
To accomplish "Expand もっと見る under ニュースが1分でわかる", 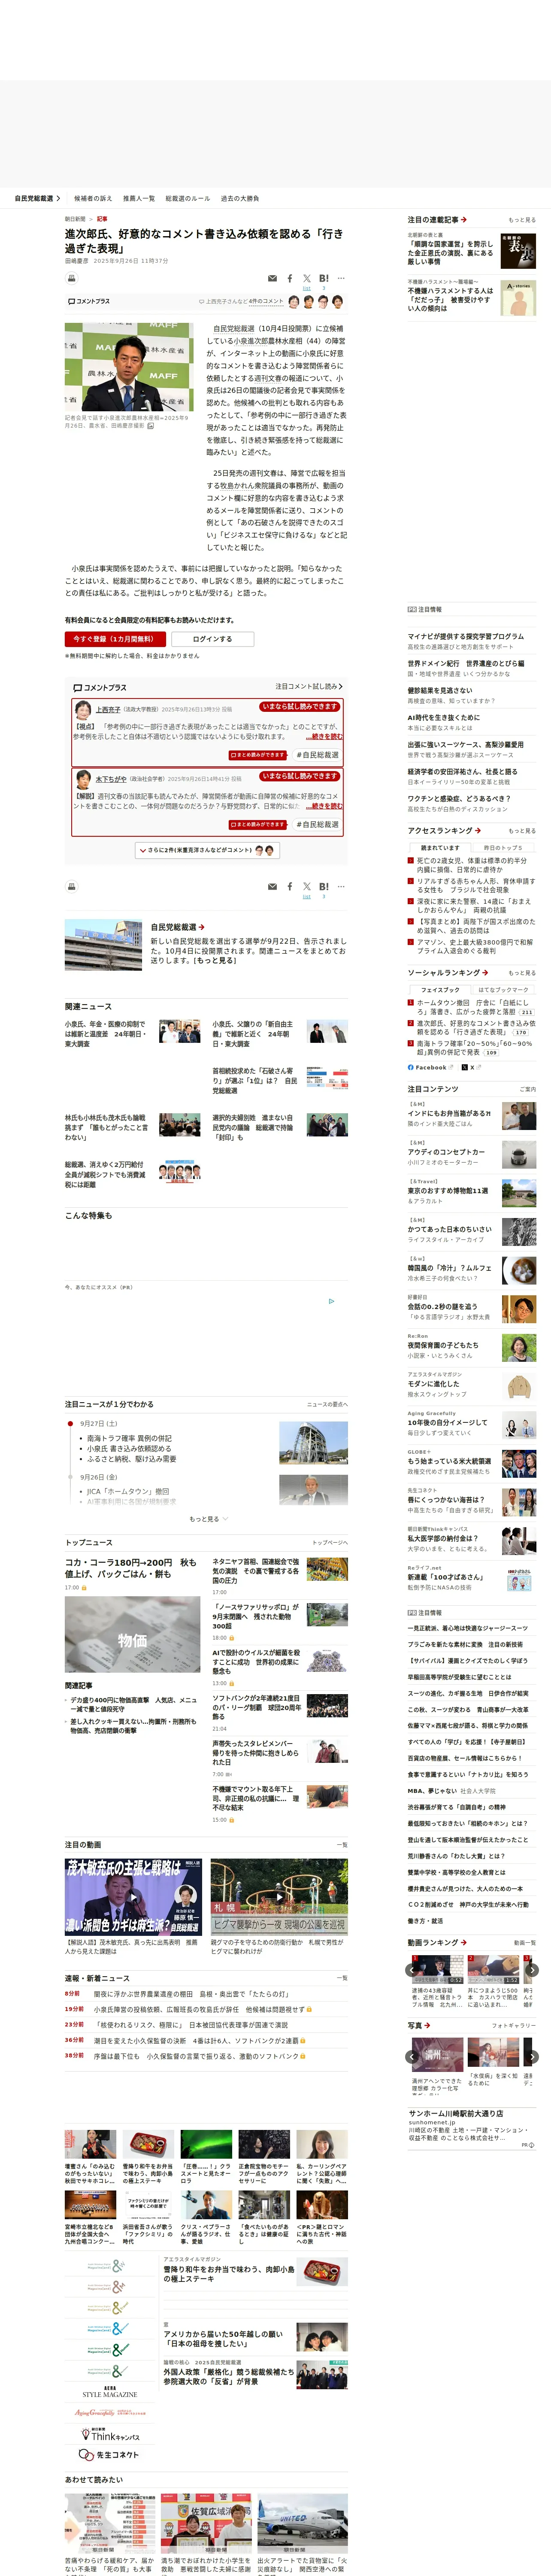I will coord(208,1519).
